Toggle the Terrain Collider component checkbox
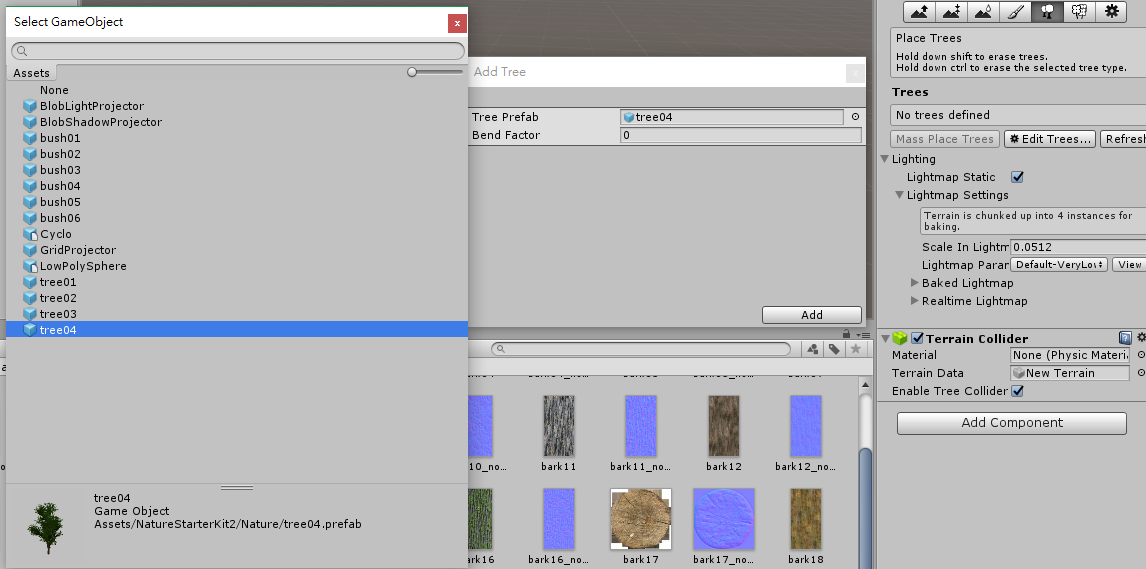1146x569 pixels. pos(917,339)
